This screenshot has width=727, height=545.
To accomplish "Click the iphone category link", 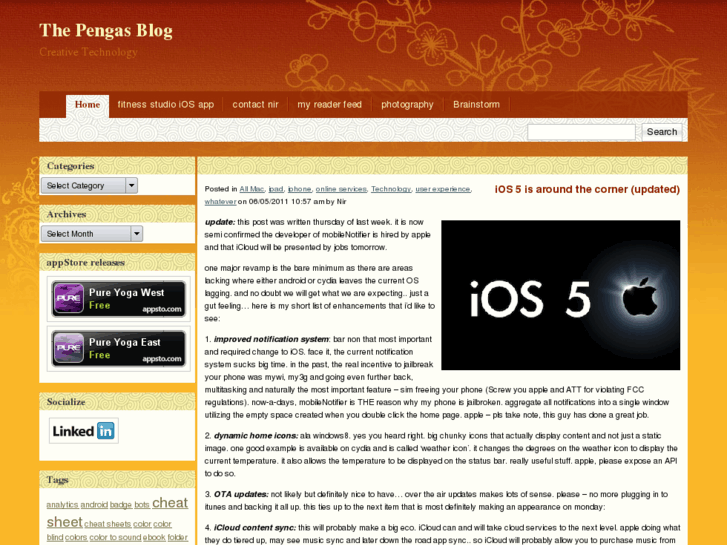I will click(300, 189).
